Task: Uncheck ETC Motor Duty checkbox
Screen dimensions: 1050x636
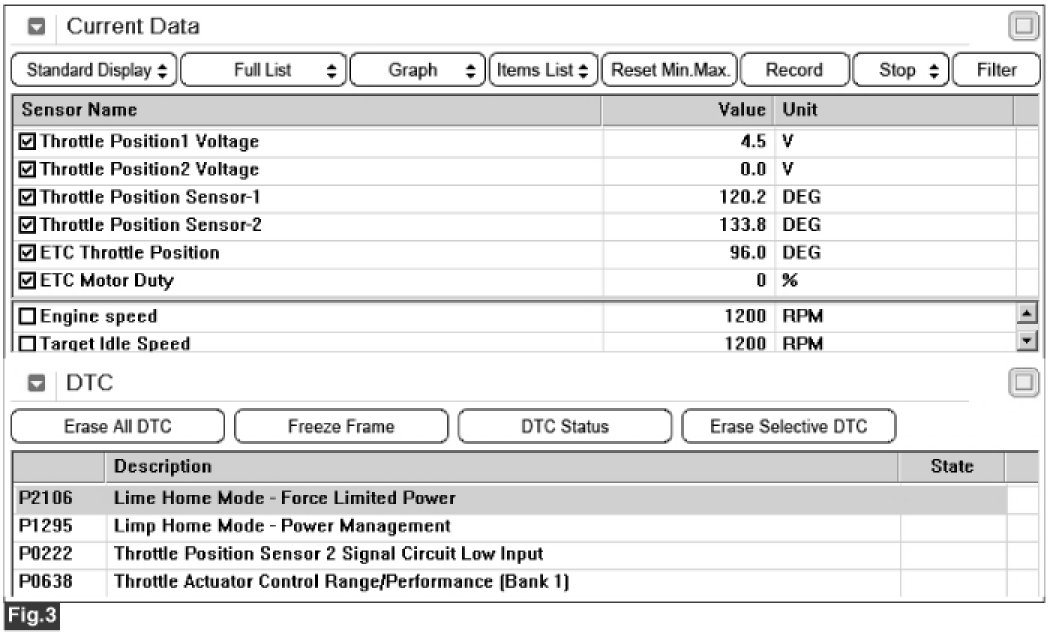Action: [x=27, y=281]
